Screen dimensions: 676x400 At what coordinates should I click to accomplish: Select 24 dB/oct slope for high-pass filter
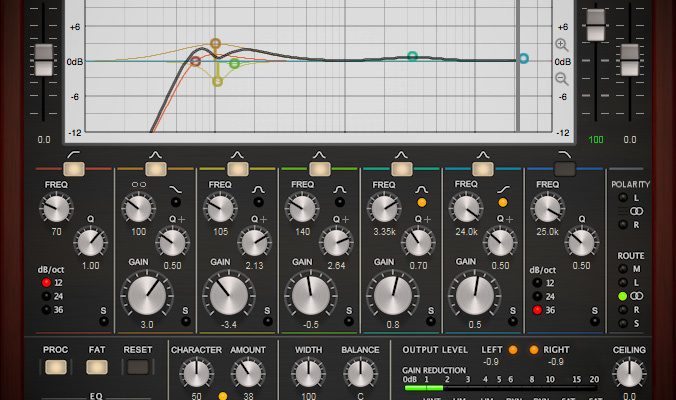pos(46,296)
